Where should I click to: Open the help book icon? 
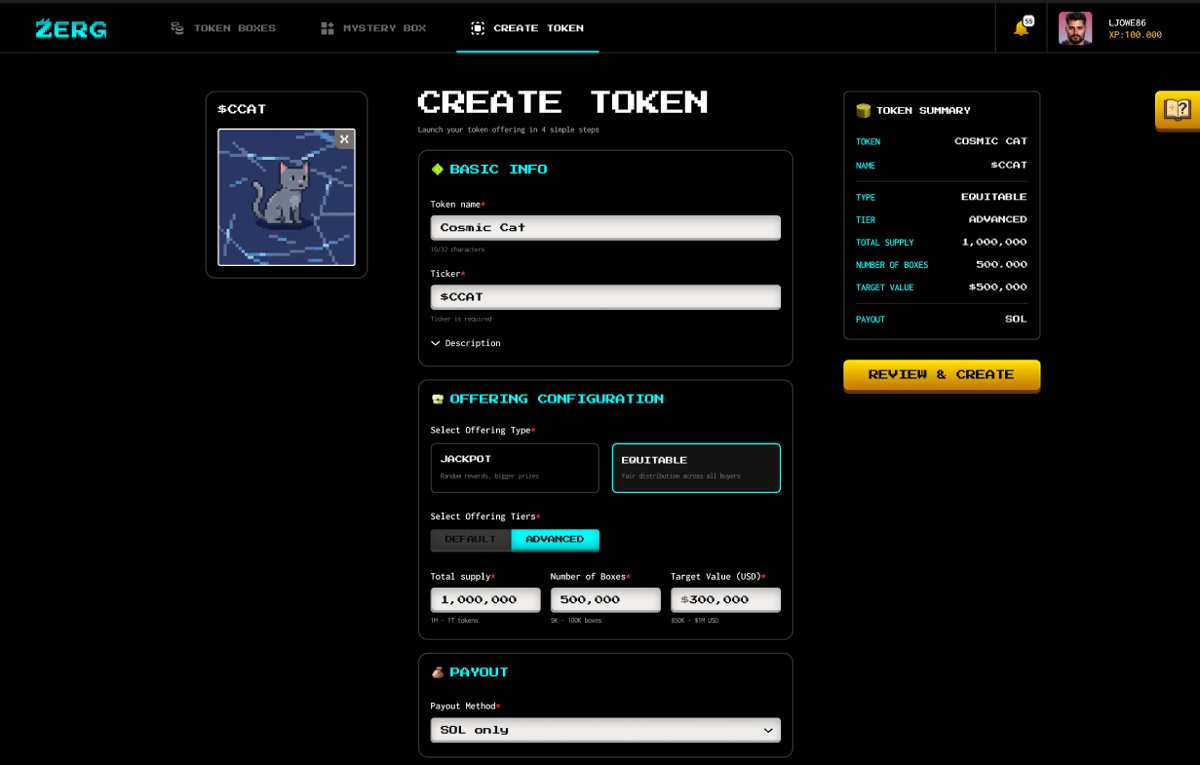click(x=1177, y=110)
